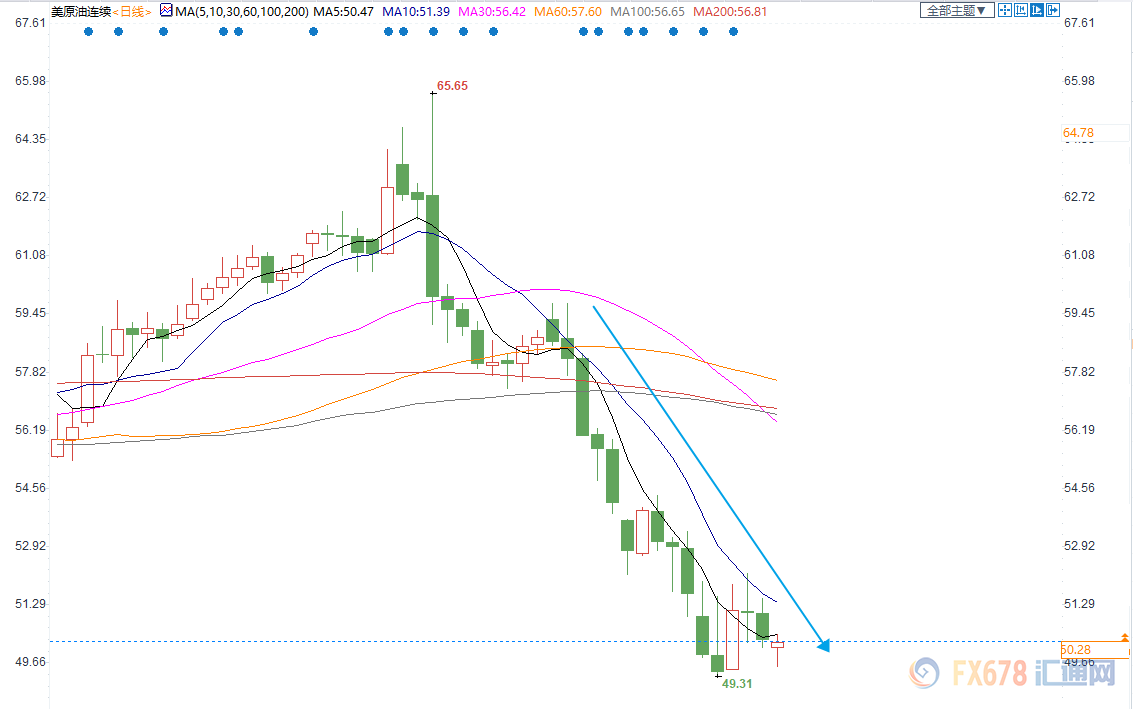Click the orange 50.28 current price tag

click(1076, 650)
